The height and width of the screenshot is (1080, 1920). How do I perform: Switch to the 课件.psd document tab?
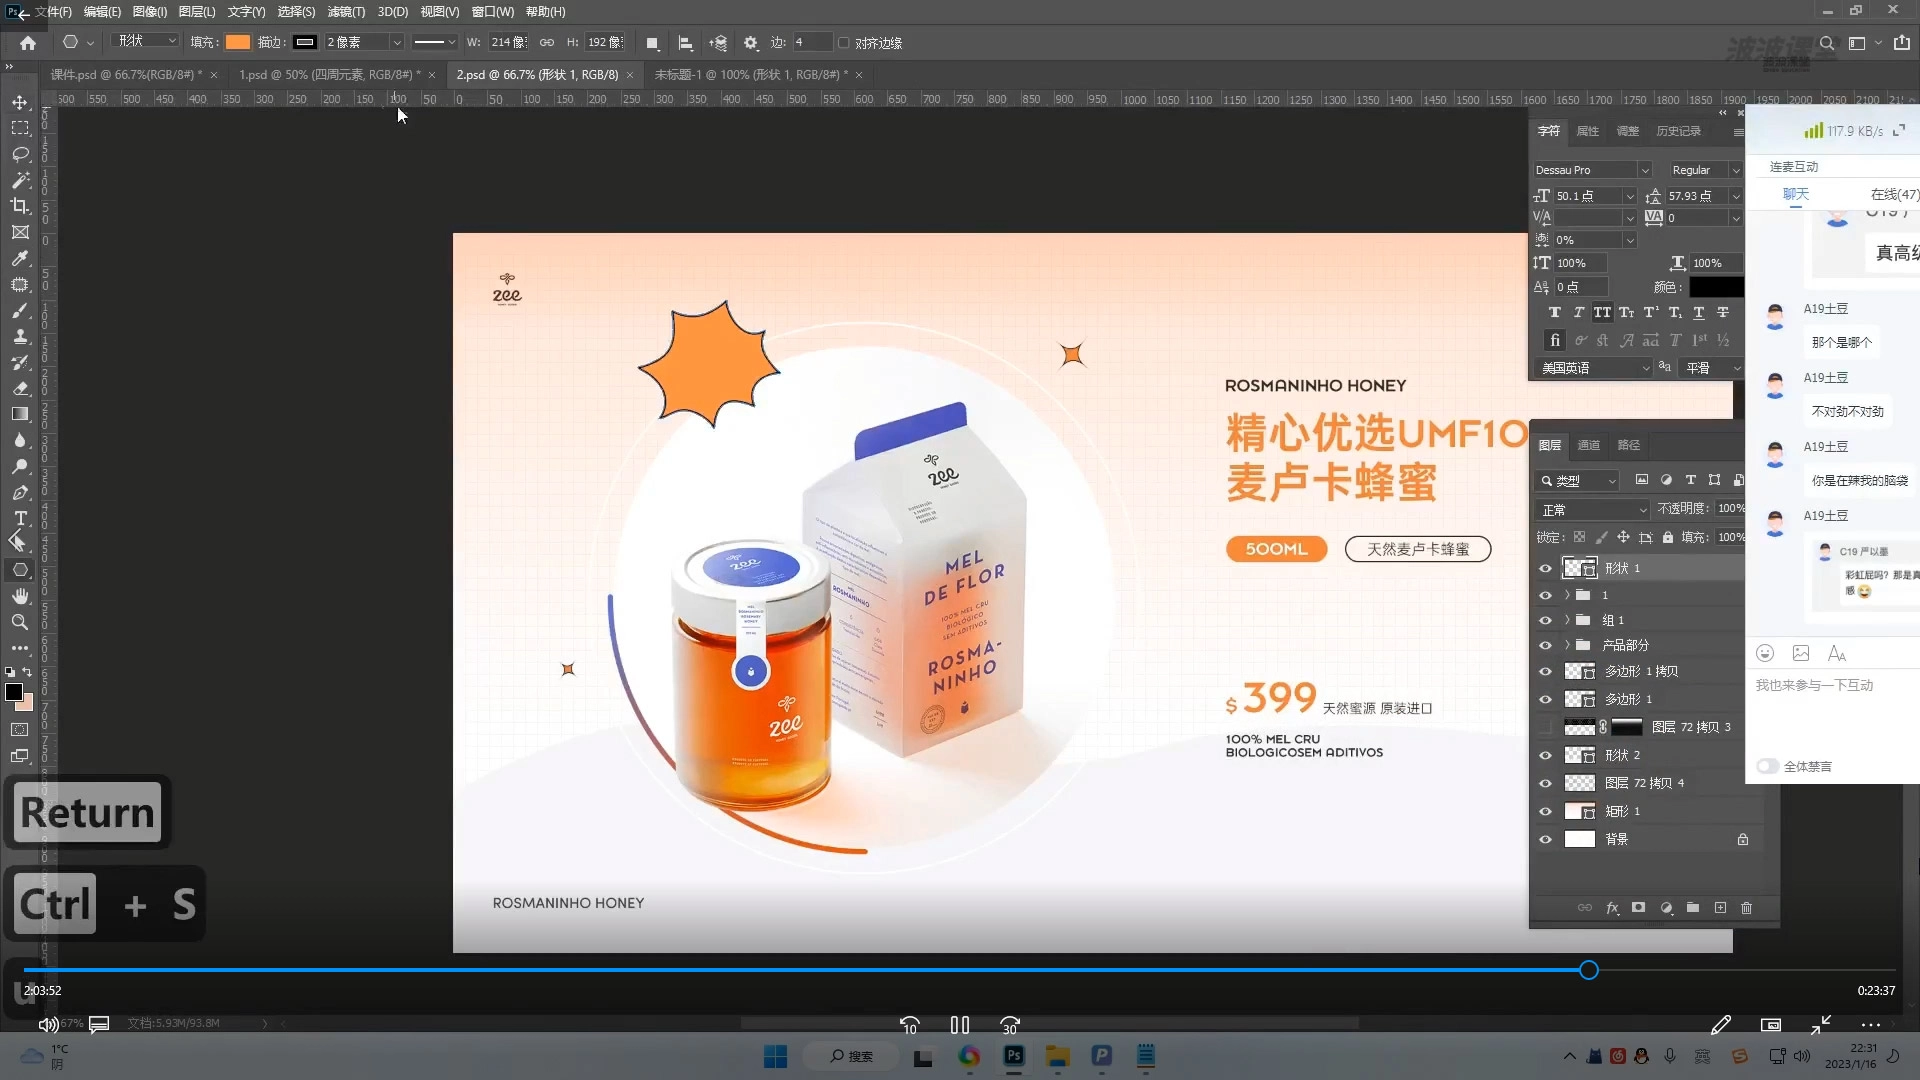pos(125,75)
